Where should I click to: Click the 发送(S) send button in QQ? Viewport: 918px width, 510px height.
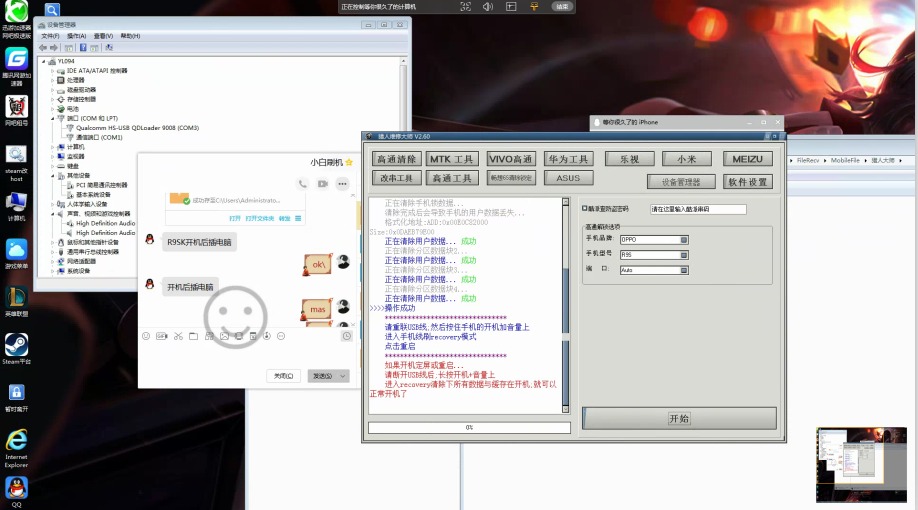[x=323, y=376]
